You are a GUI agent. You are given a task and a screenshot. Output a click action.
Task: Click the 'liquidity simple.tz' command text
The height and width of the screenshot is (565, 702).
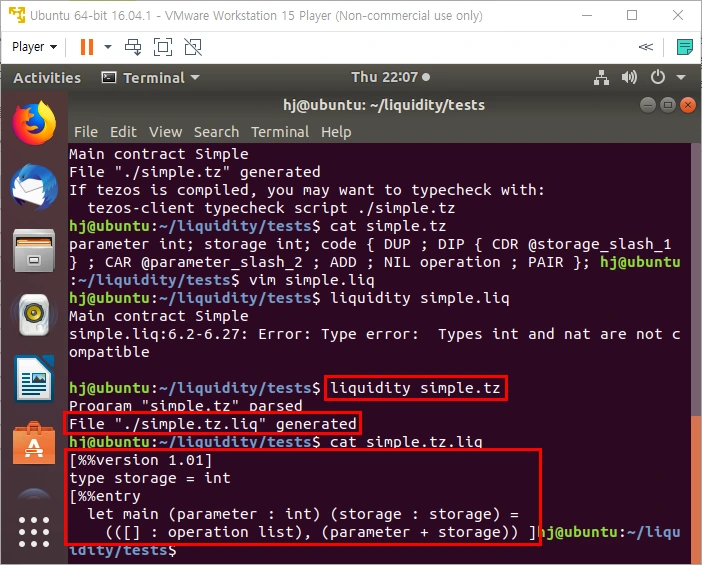415,388
